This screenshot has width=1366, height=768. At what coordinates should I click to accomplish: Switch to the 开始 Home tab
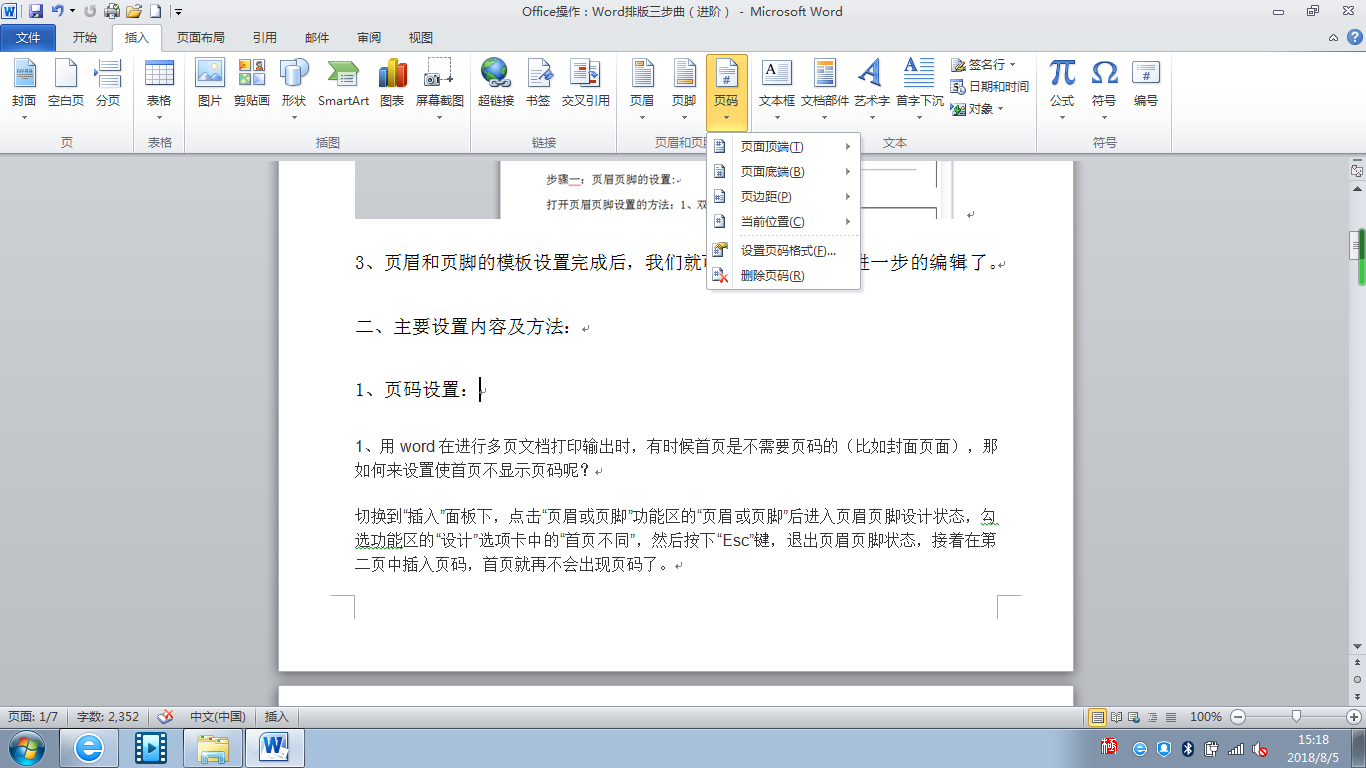pos(85,38)
